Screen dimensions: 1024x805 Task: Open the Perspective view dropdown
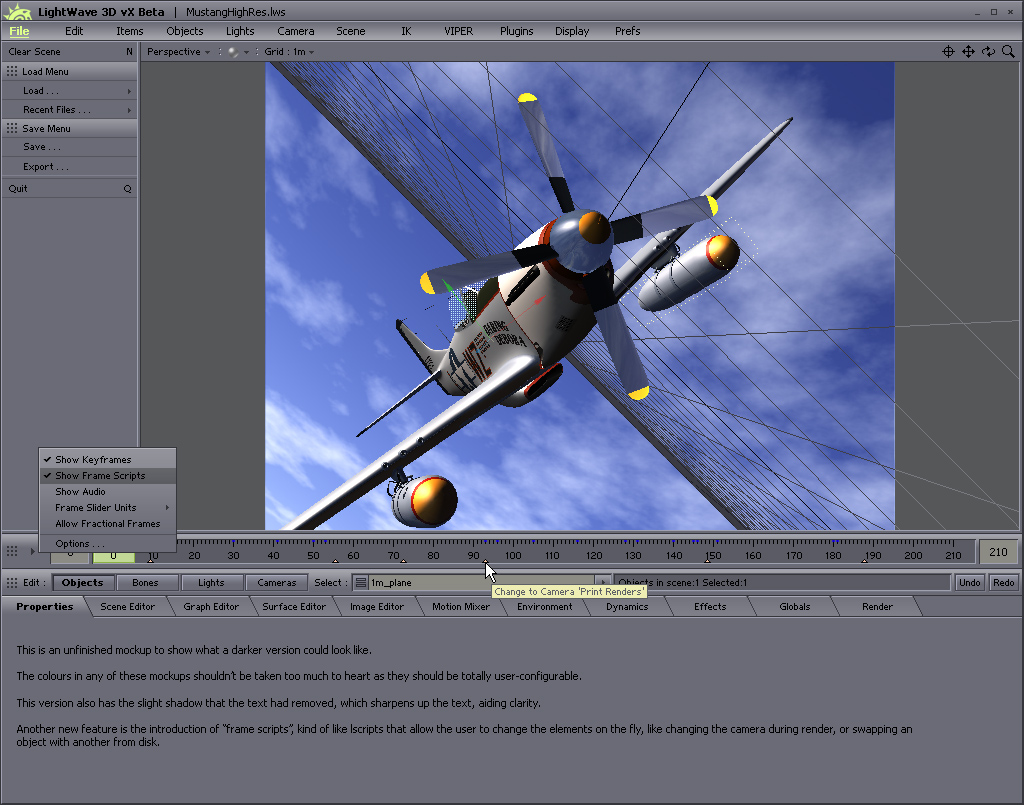tap(178, 52)
